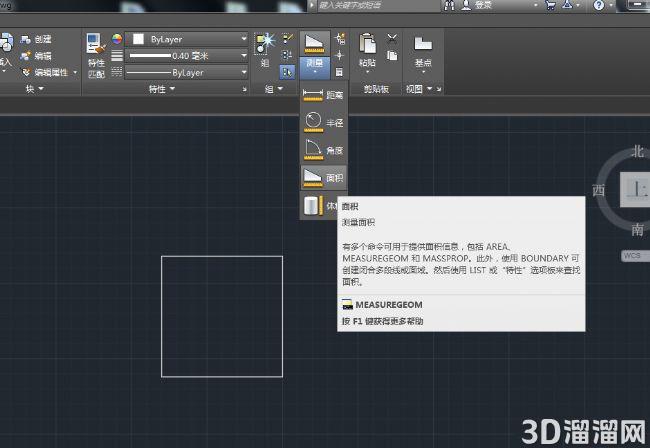Click the Group (组) icon
The width and height of the screenshot is (650, 448).
(265, 44)
